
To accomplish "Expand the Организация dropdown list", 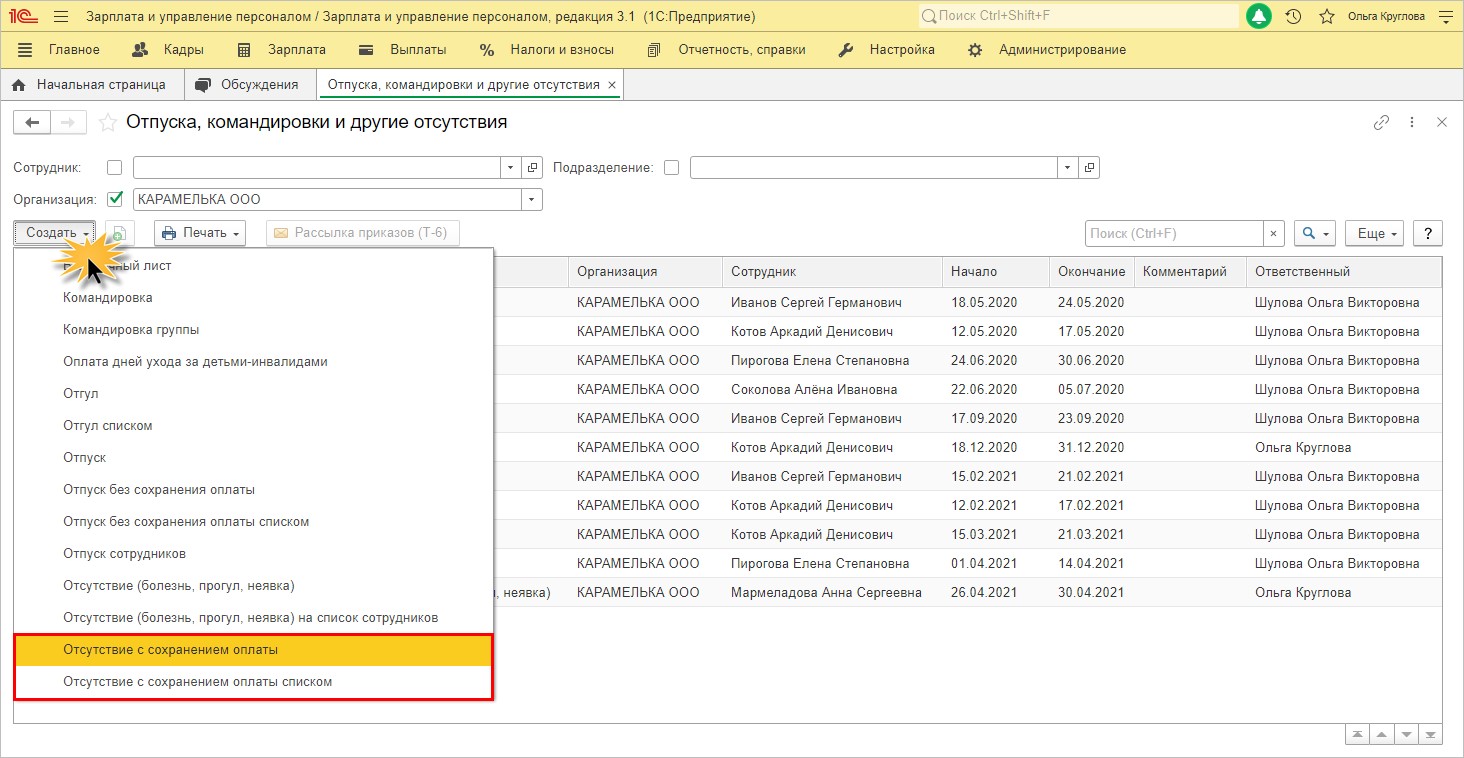I will [x=532, y=199].
